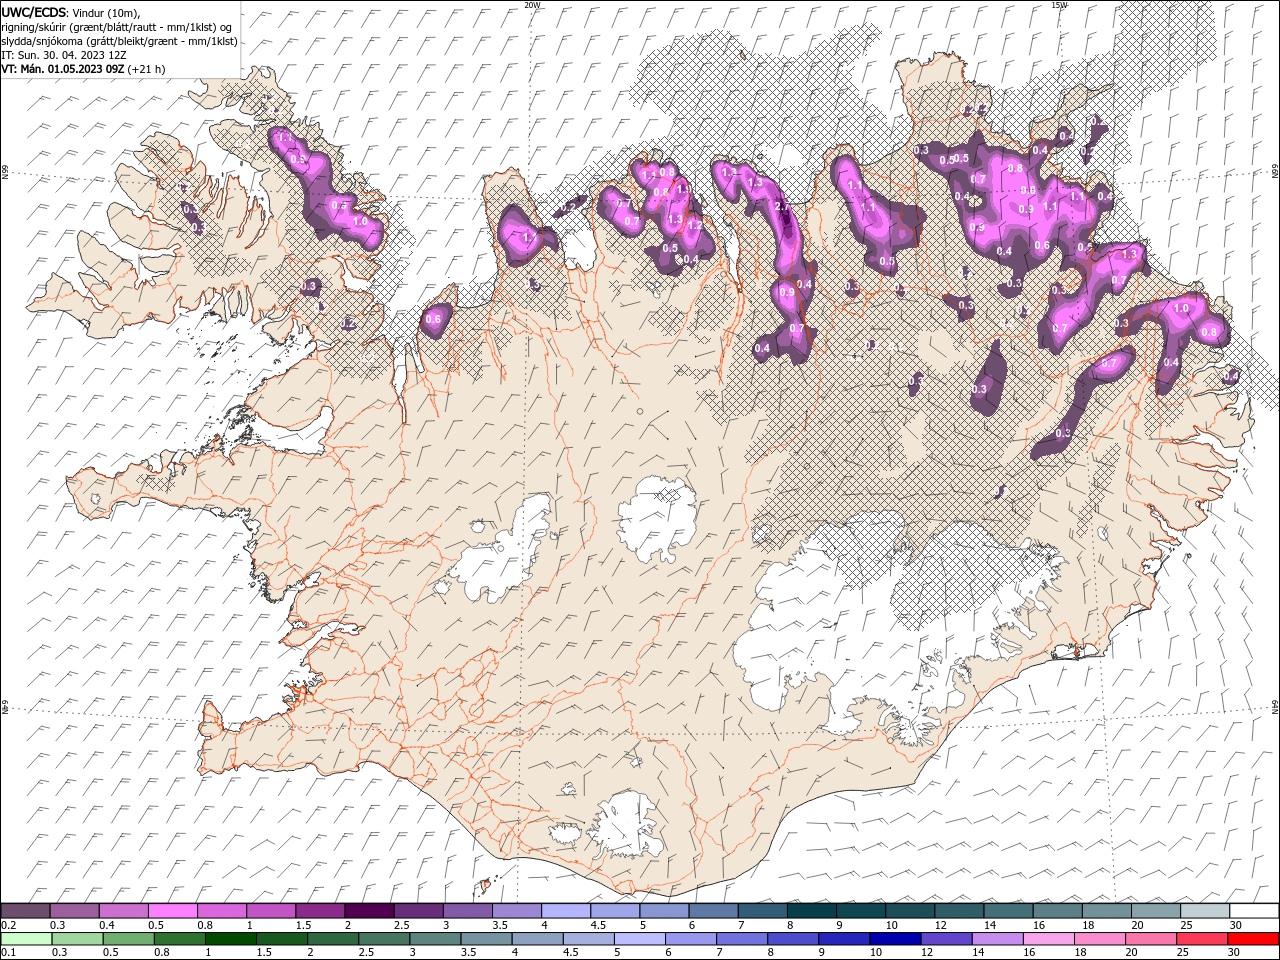Click the white over-30 snow legend swatch

coord(1253,911)
